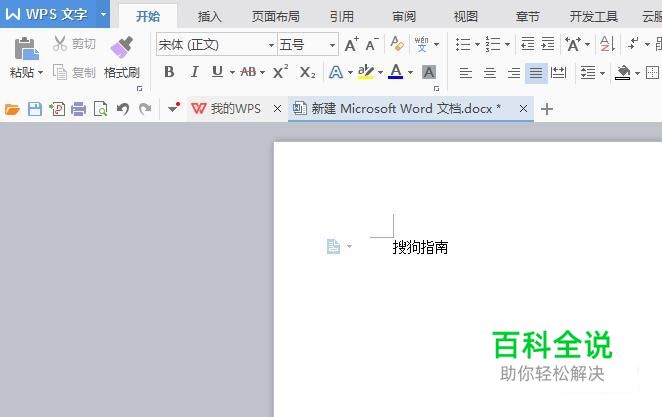Open line spacing dropdown arrow
The width and height of the screenshot is (662, 417).
[x=602, y=73]
